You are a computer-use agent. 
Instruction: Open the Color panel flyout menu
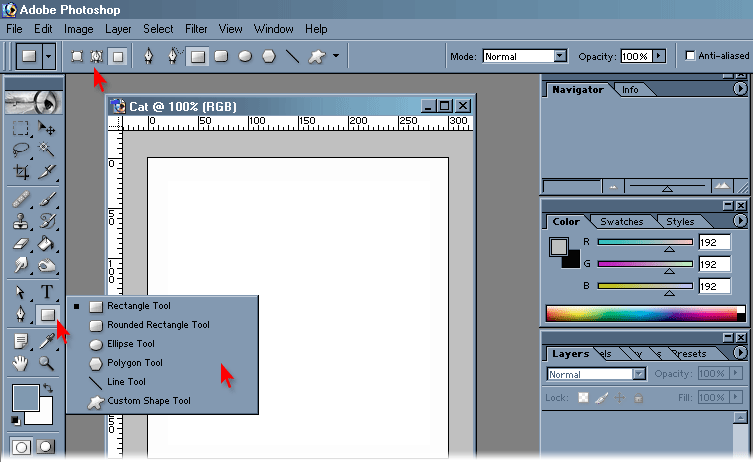740,220
